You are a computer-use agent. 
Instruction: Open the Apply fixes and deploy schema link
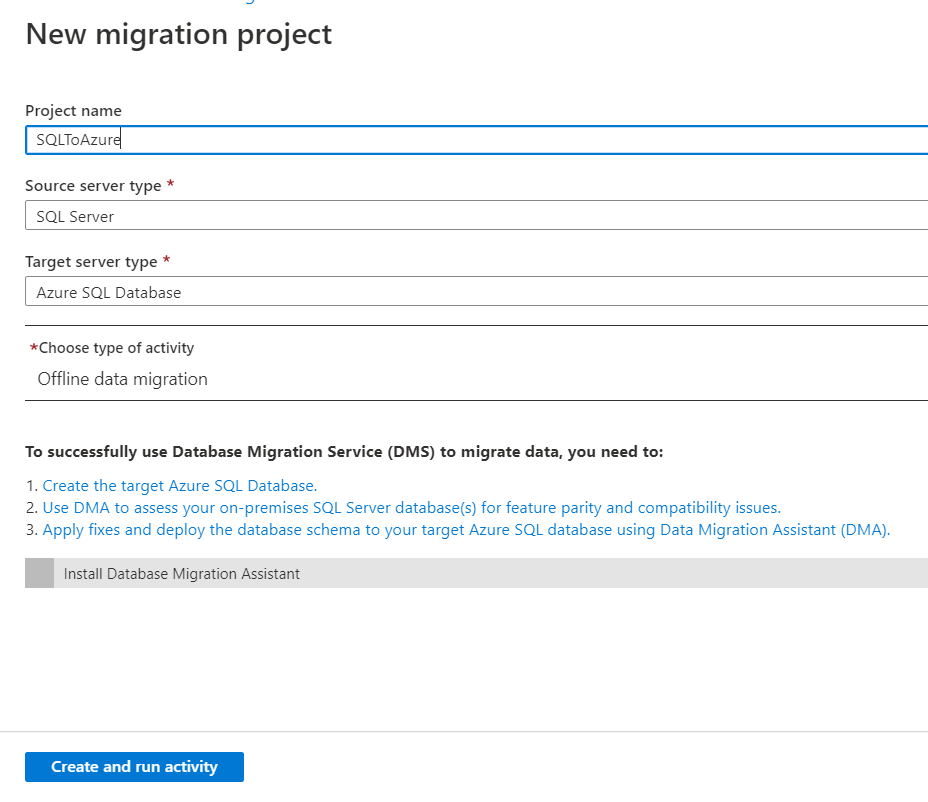pos(465,529)
